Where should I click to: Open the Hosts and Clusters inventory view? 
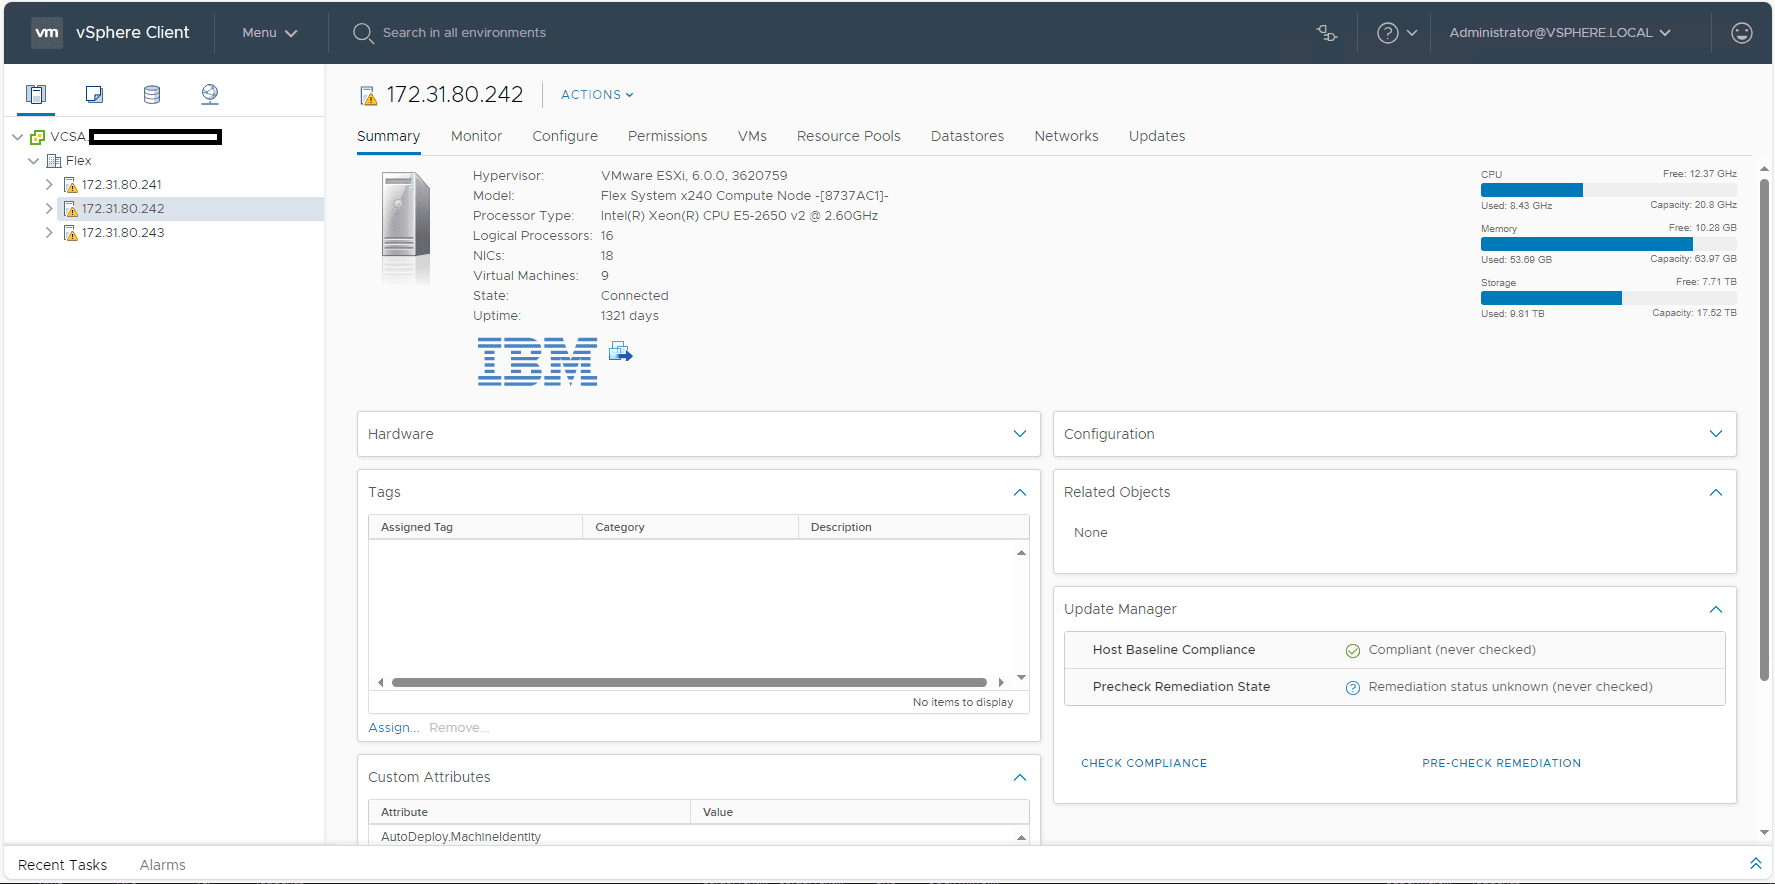(36, 94)
